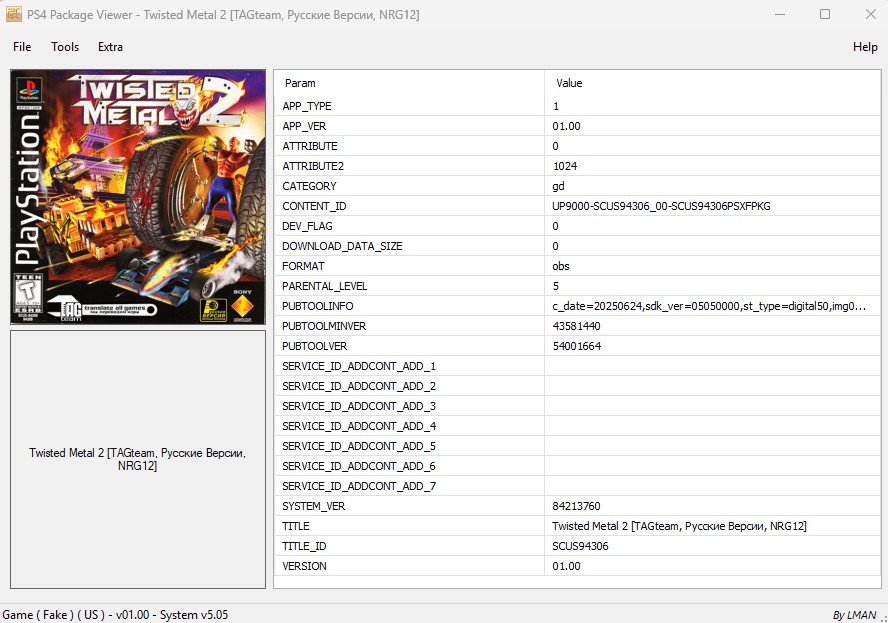Select the SERVICE_ID_ADDCONT_ADD_3 row
888x623 pixels.
tap(577, 406)
